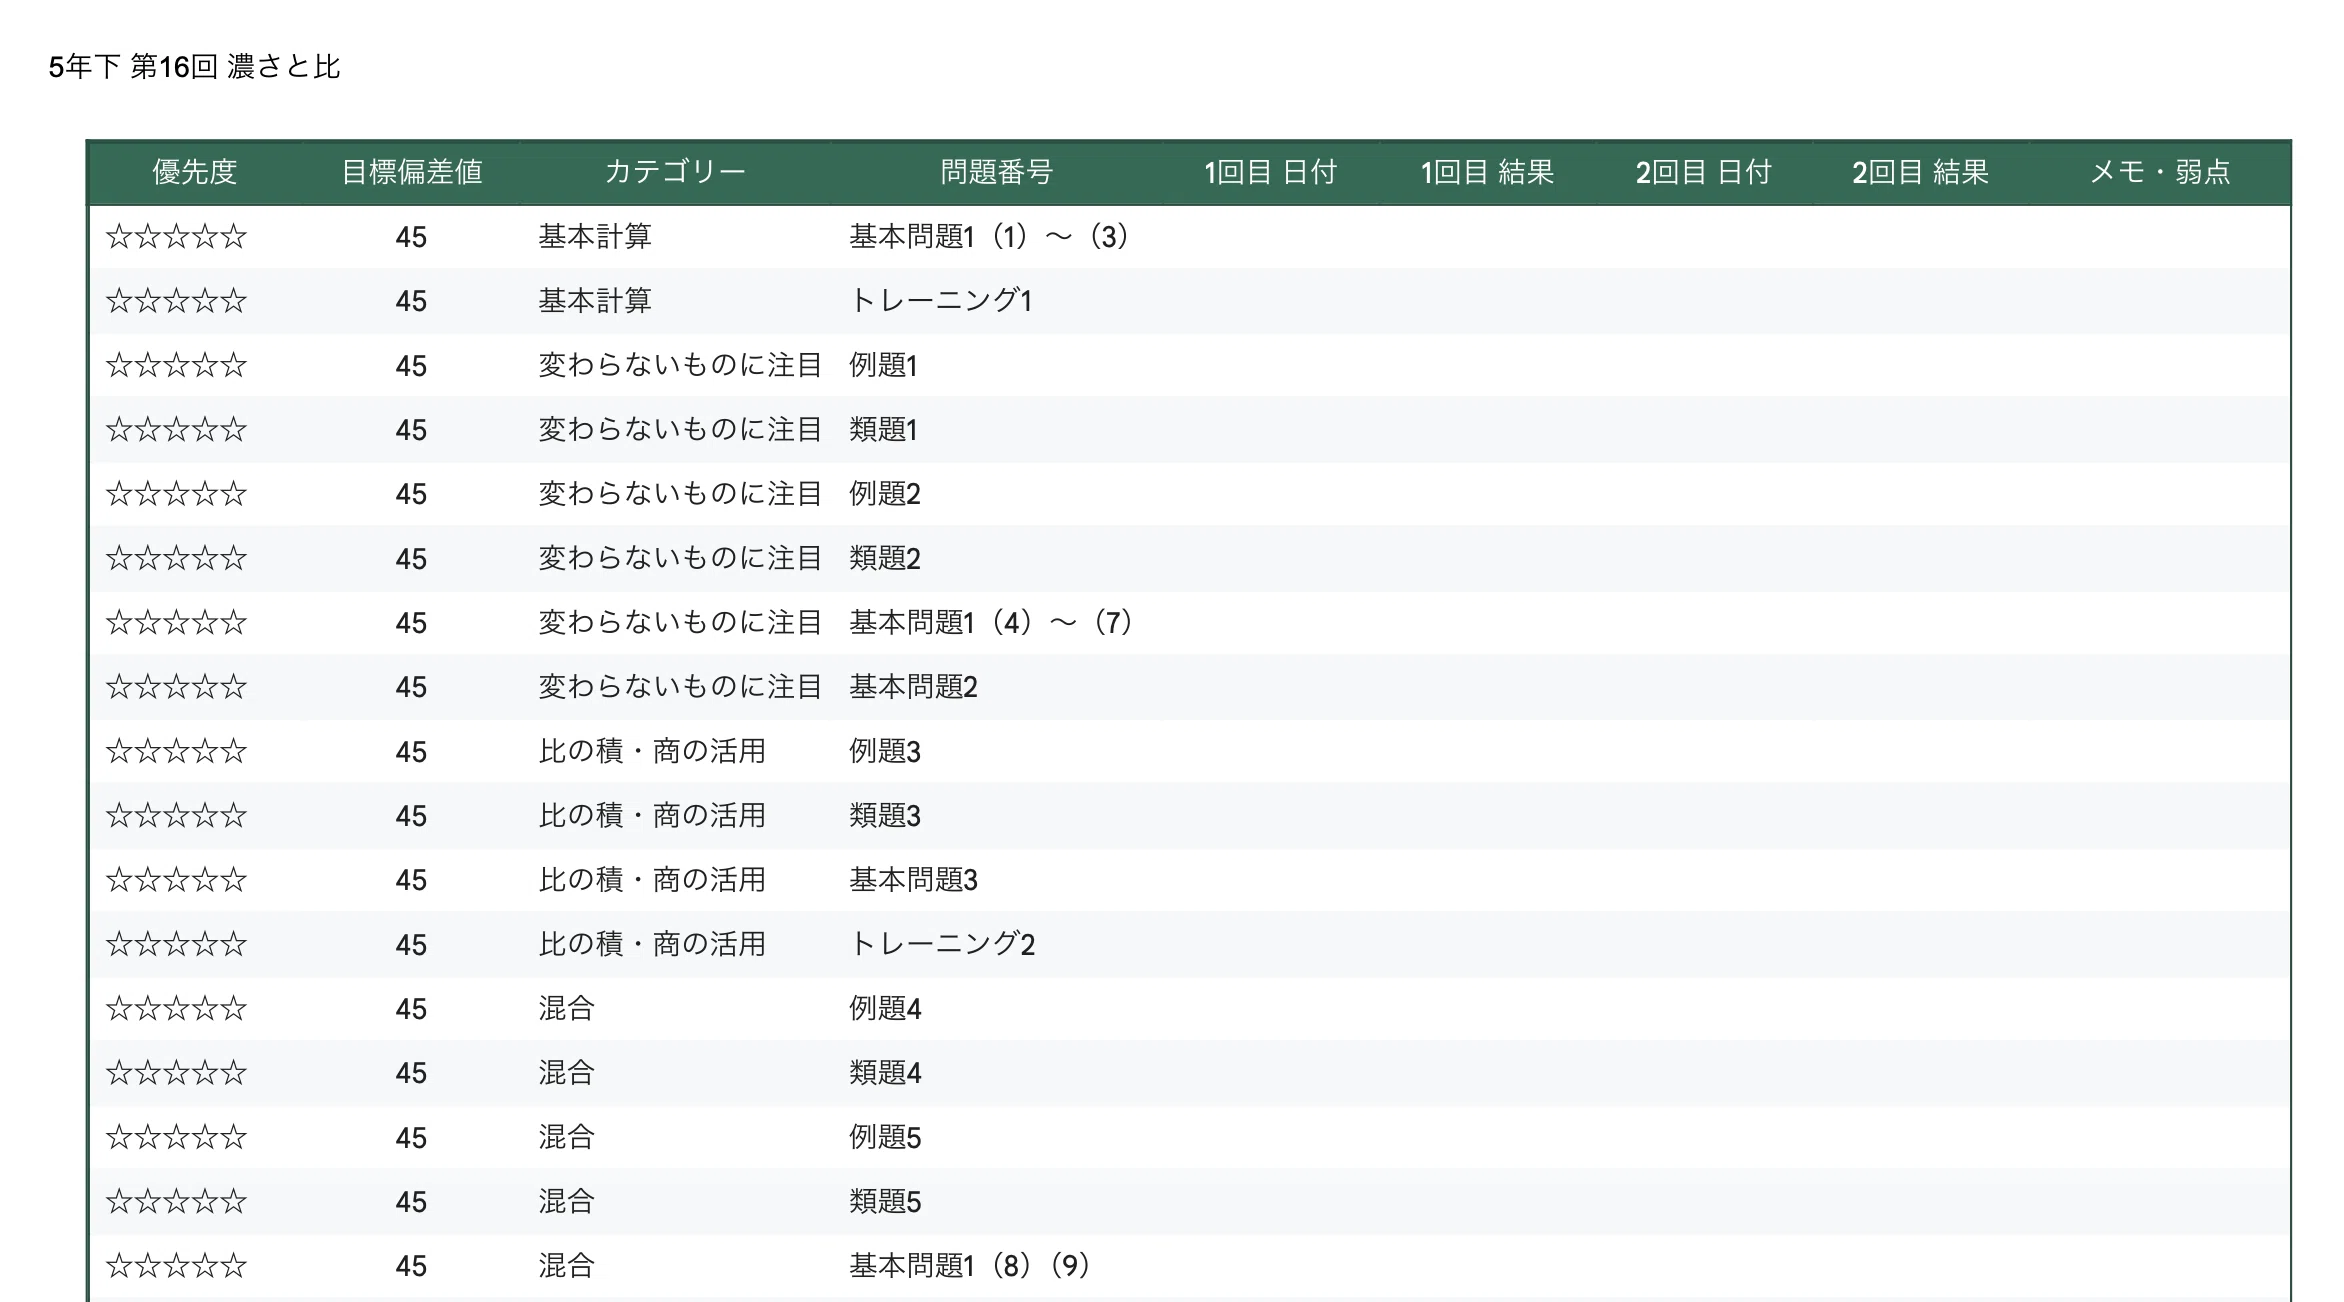
Task: Click the 2回目 結果 column header
Action: [x=1921, y=172]
